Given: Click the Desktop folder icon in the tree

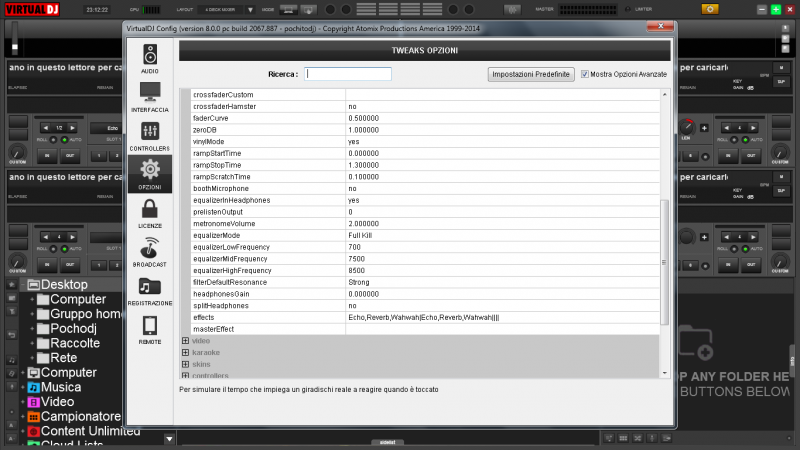Looking at the screenshot, I should [x=34, y=285].
